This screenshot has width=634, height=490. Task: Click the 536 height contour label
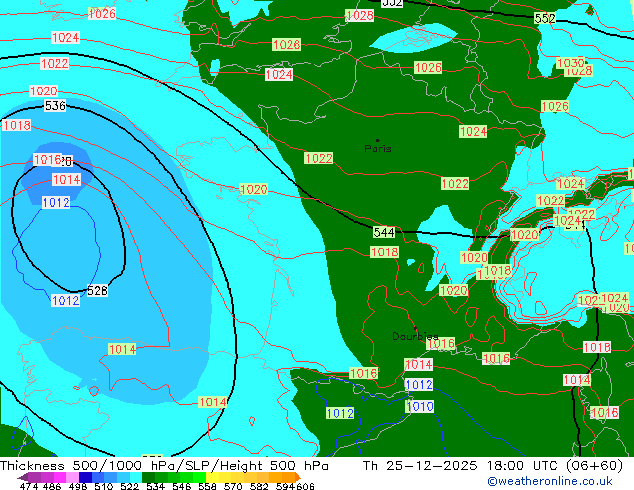pos(55,106)
